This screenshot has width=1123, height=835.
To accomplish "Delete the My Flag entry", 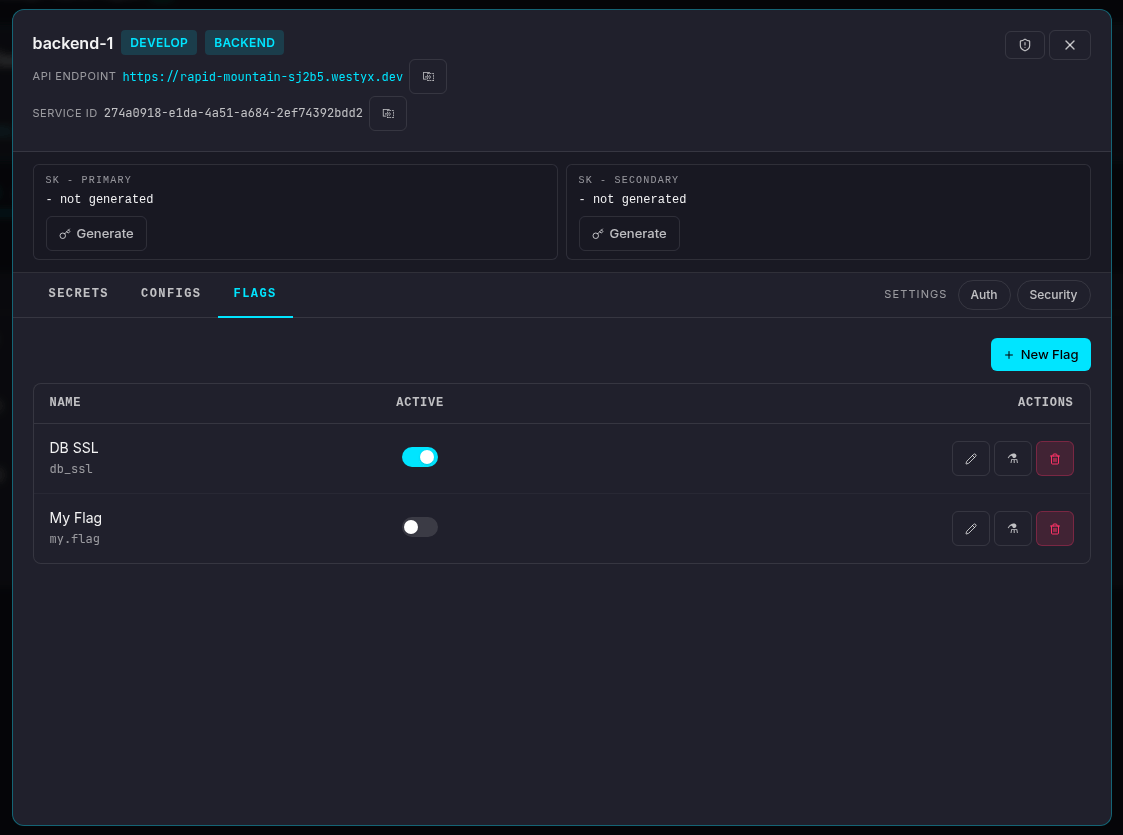I will [1054, 529].
